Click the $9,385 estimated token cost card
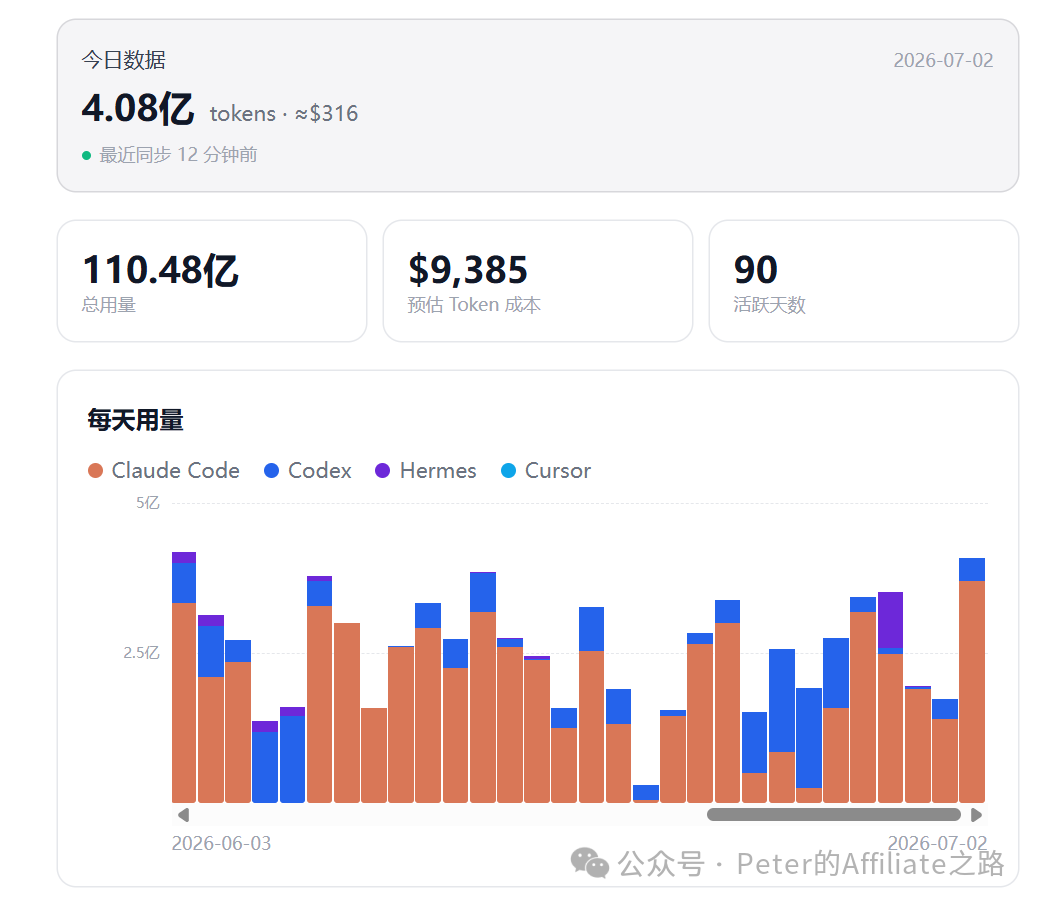1038x906 pixels. coord(538,281)
